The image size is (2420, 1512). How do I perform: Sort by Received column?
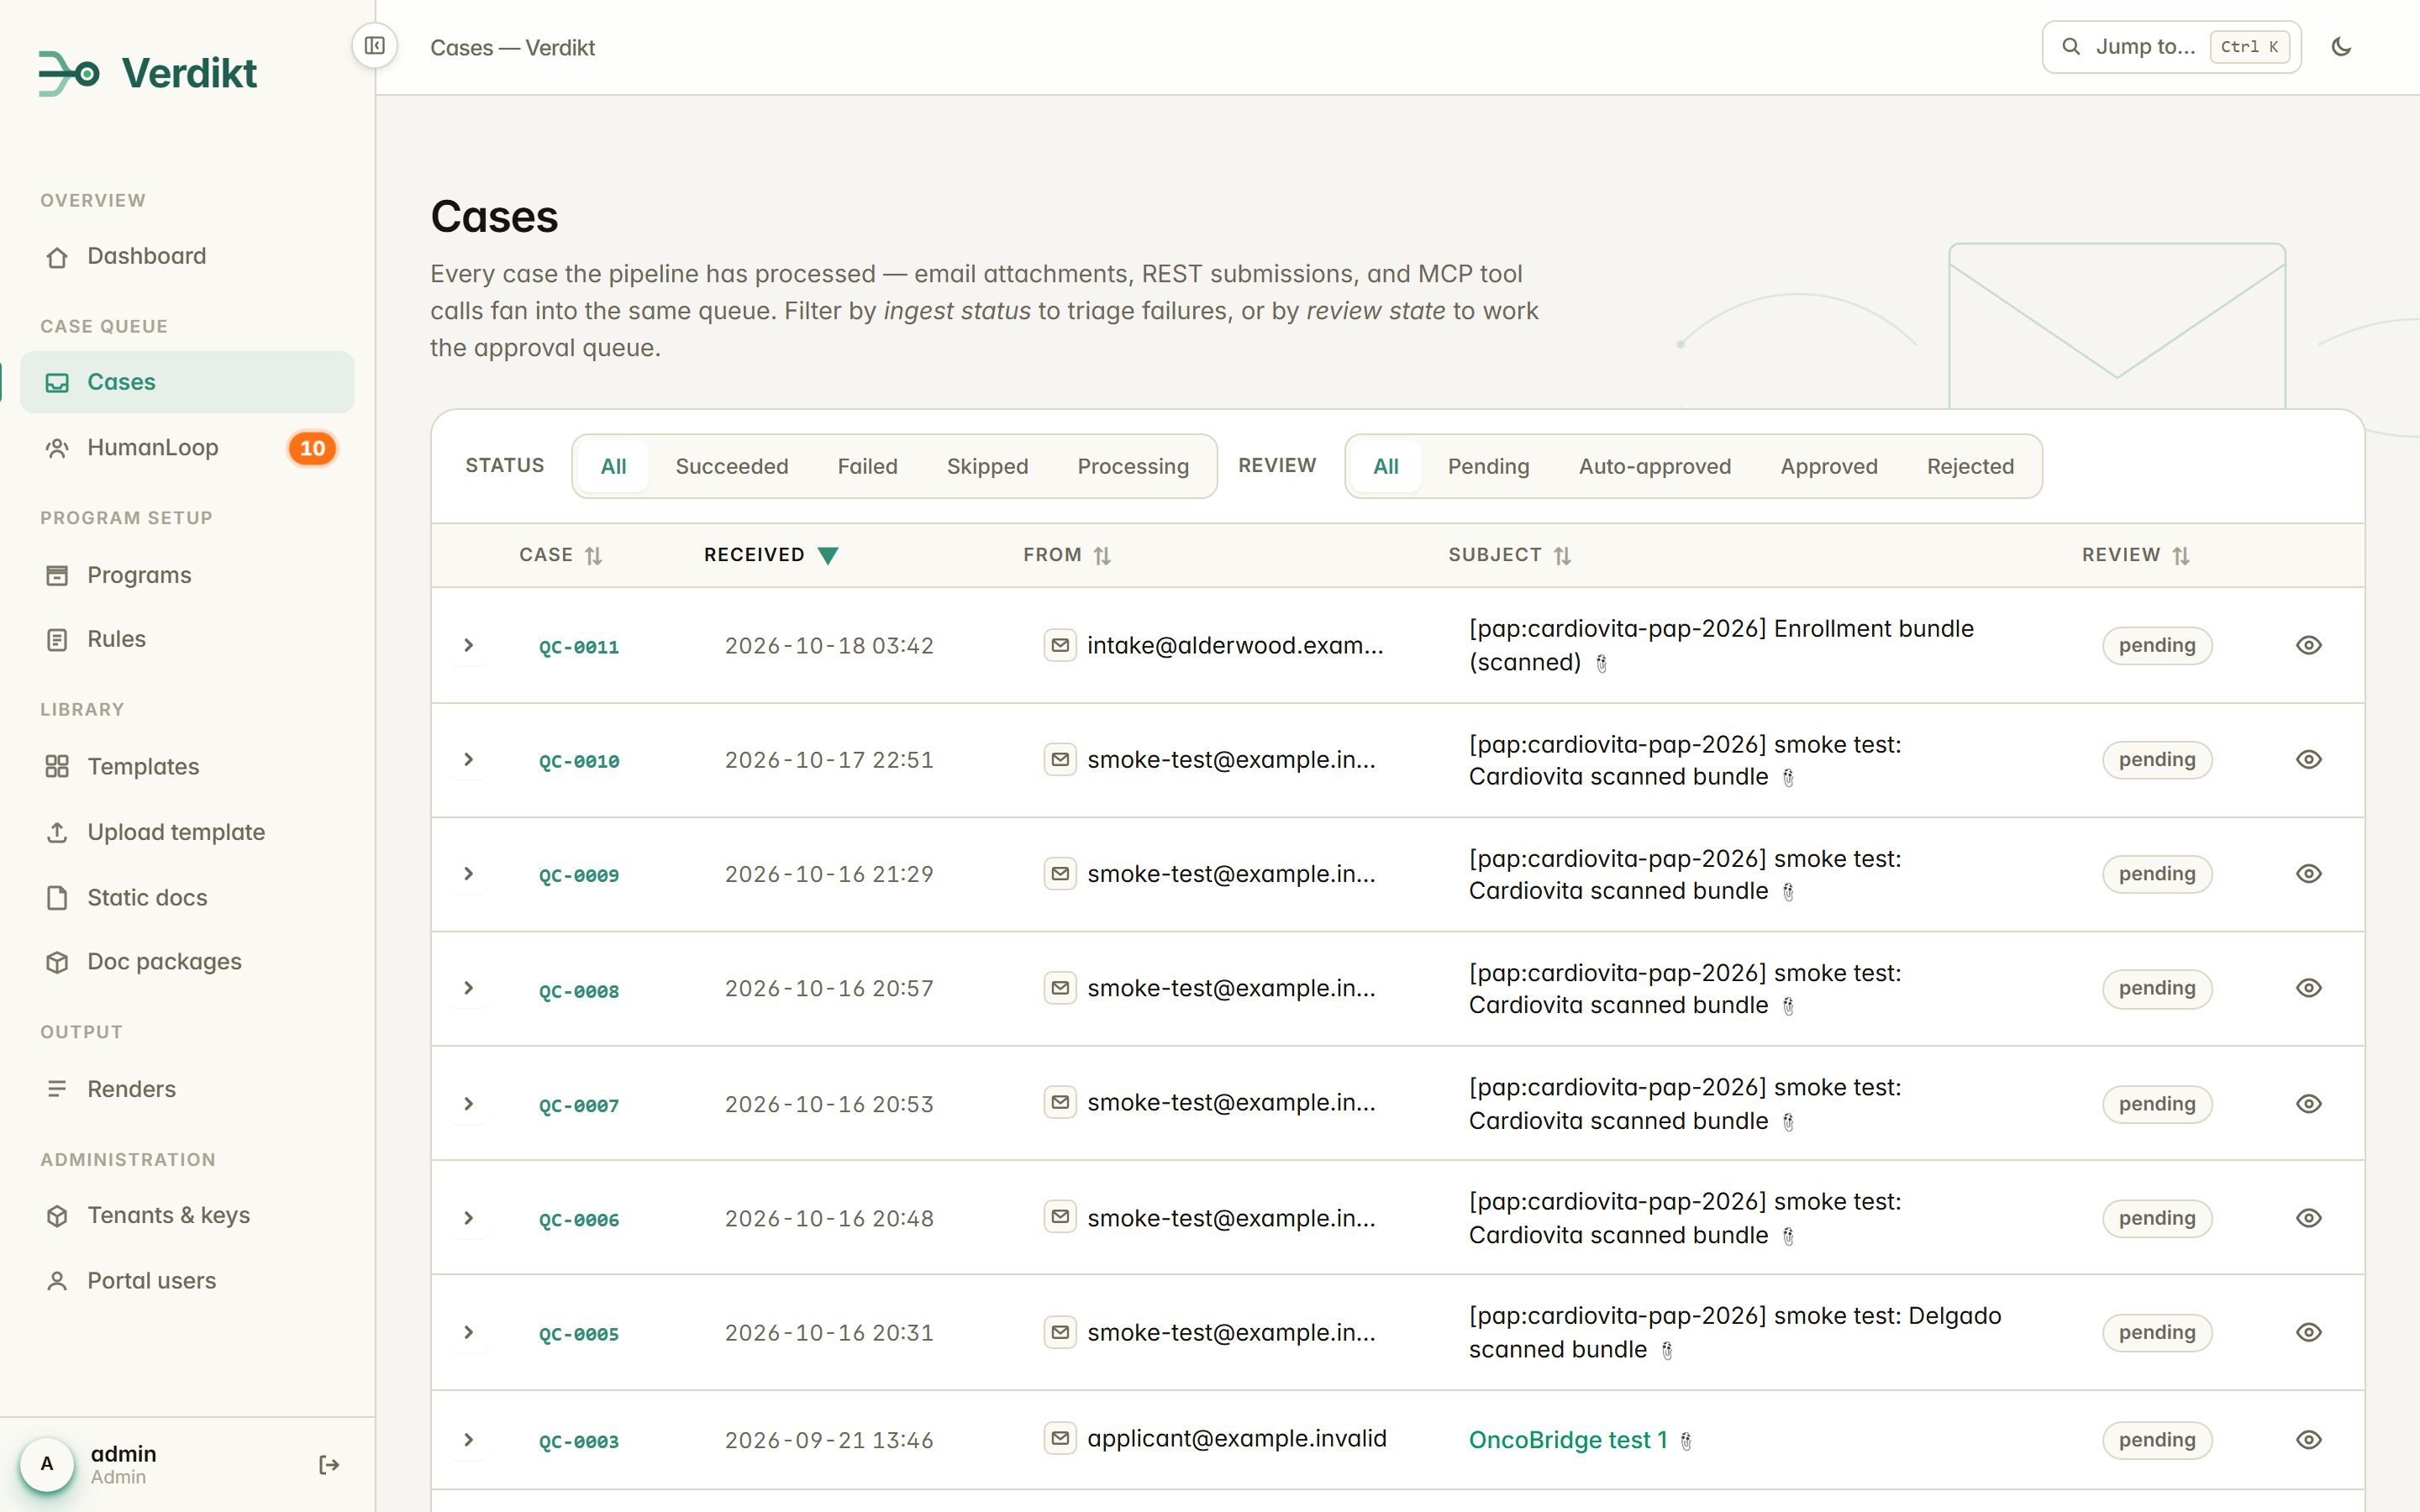[x=770, y=555]
